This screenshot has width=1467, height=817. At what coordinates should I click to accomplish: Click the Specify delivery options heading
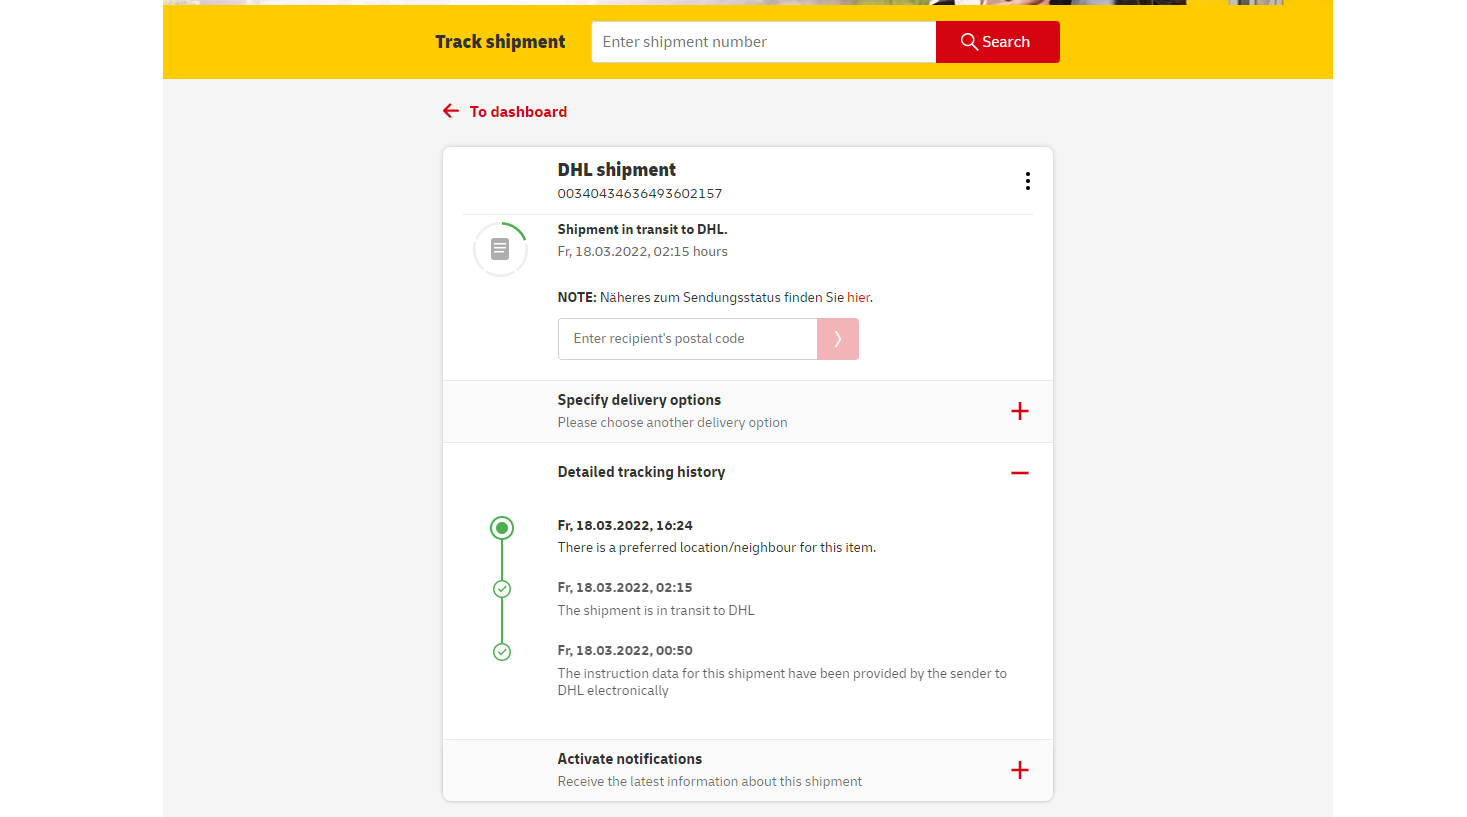pos(639,400)
